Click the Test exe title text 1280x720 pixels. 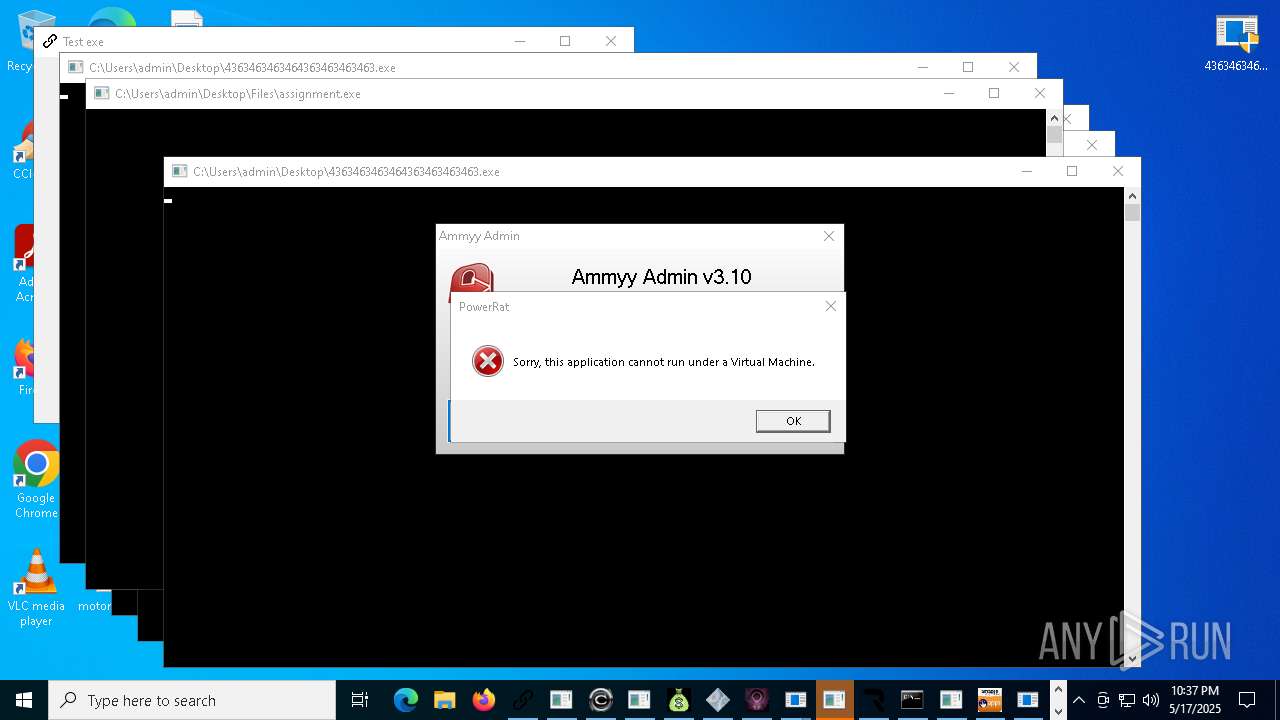(83, 42)
